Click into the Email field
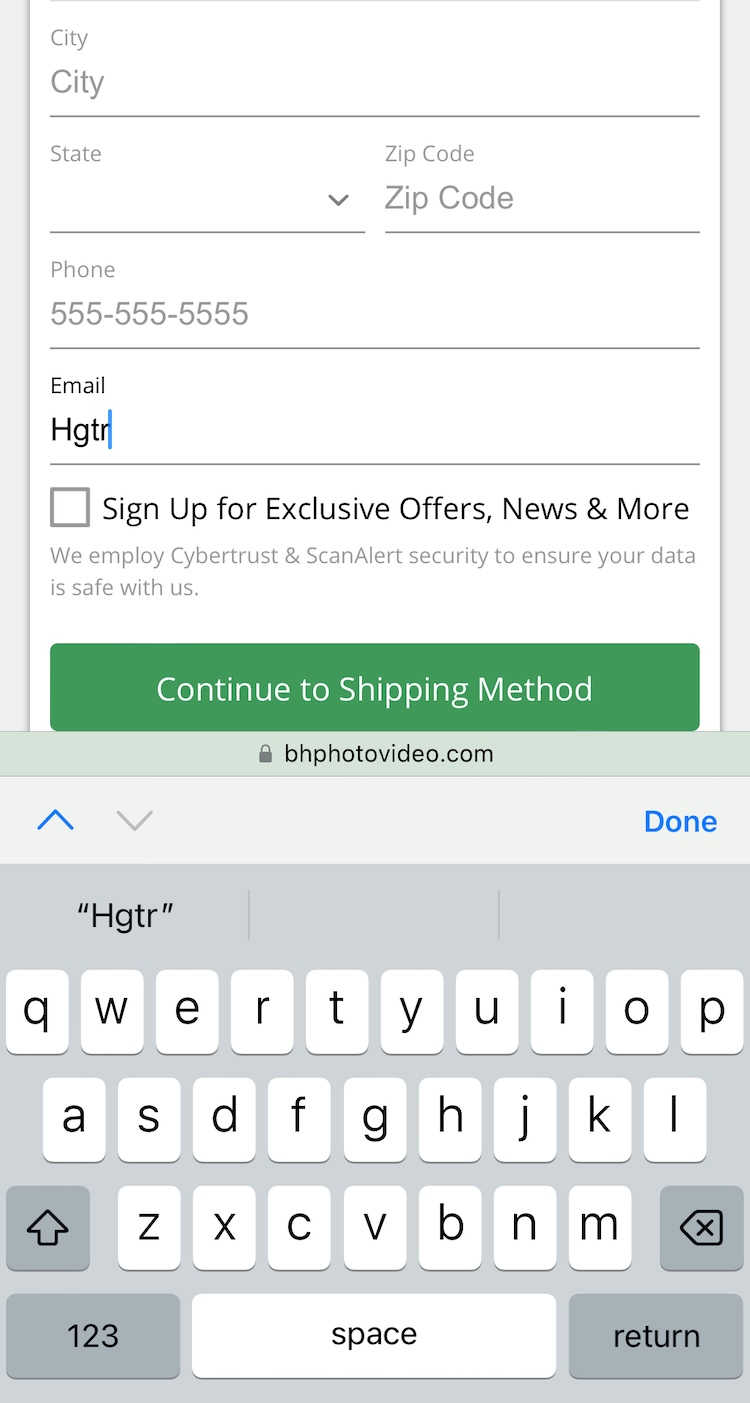 [374, 431]
